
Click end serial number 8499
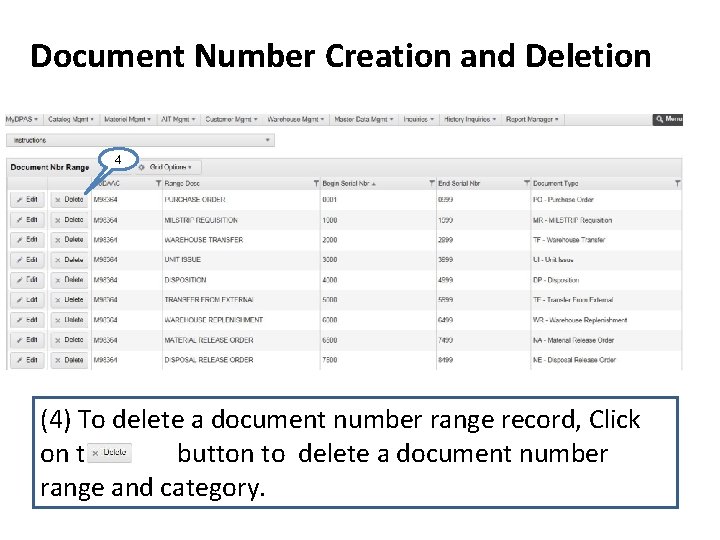point(445,360)
